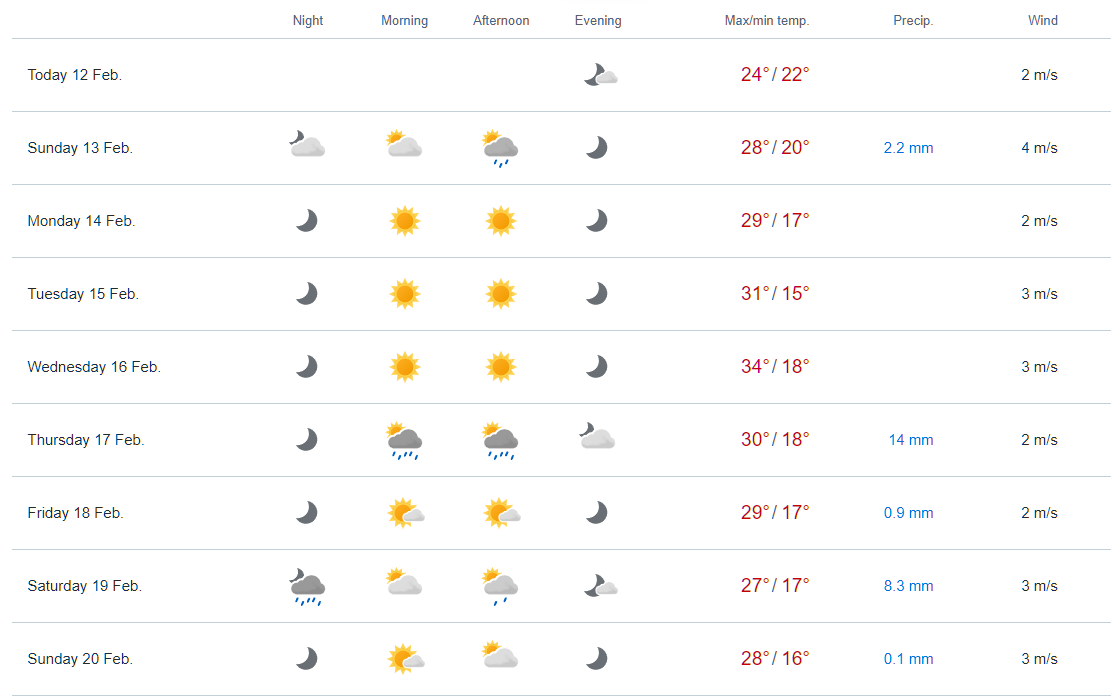This screenshot has height=696, width=1111.
Task: Click Tuesday 15 Feb. afternoon sun icon
Action: tap(501, 294)
